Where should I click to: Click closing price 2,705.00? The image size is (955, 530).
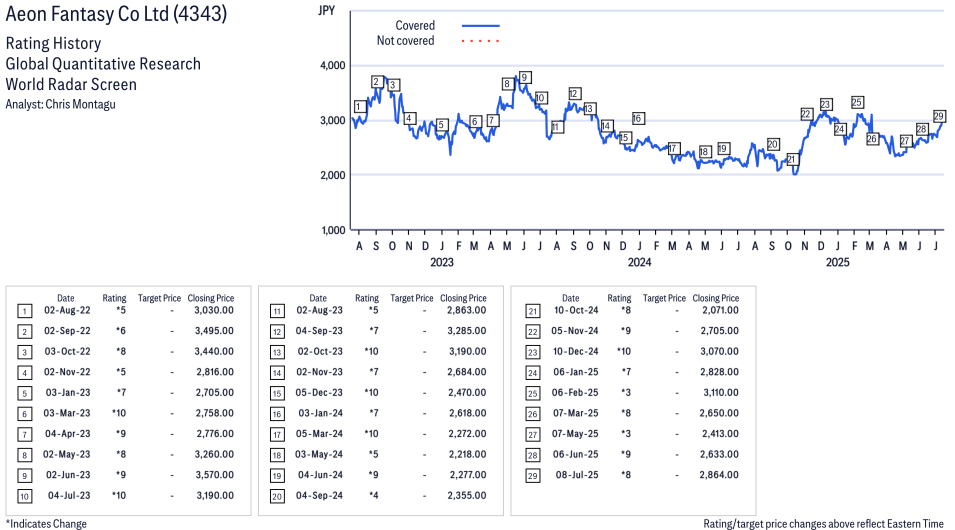point(719,331)
